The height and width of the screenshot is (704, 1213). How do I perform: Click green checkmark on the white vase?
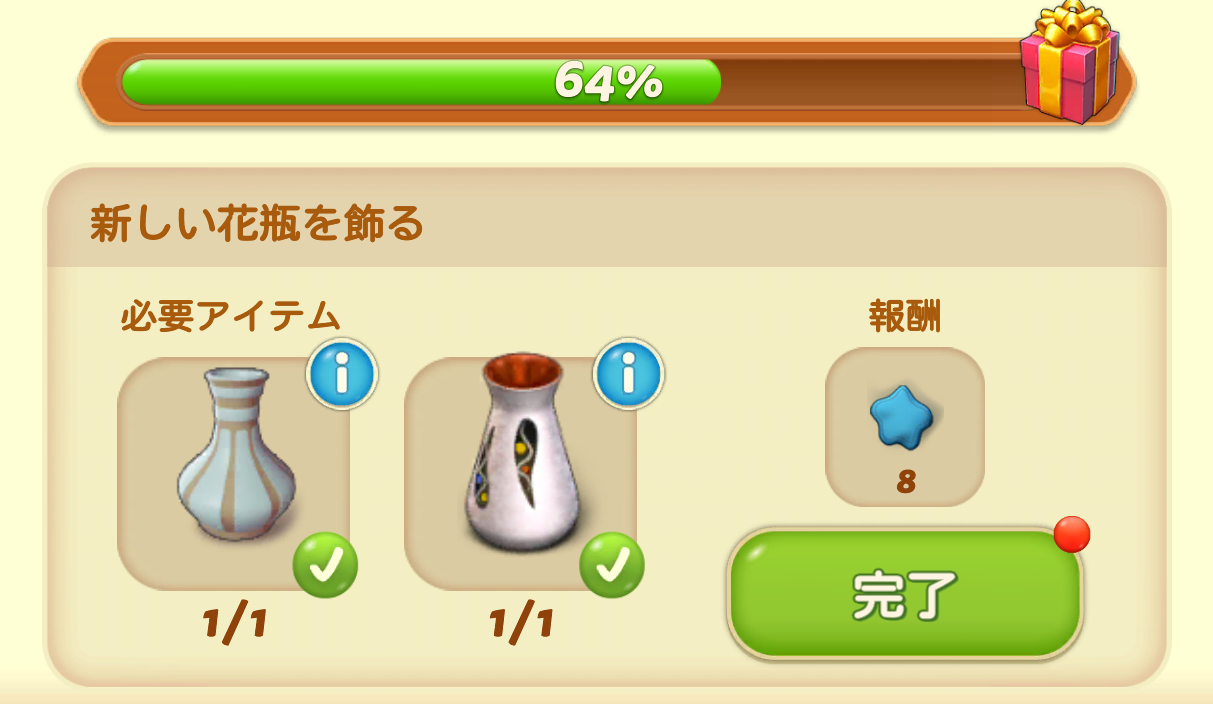[612, 565]
